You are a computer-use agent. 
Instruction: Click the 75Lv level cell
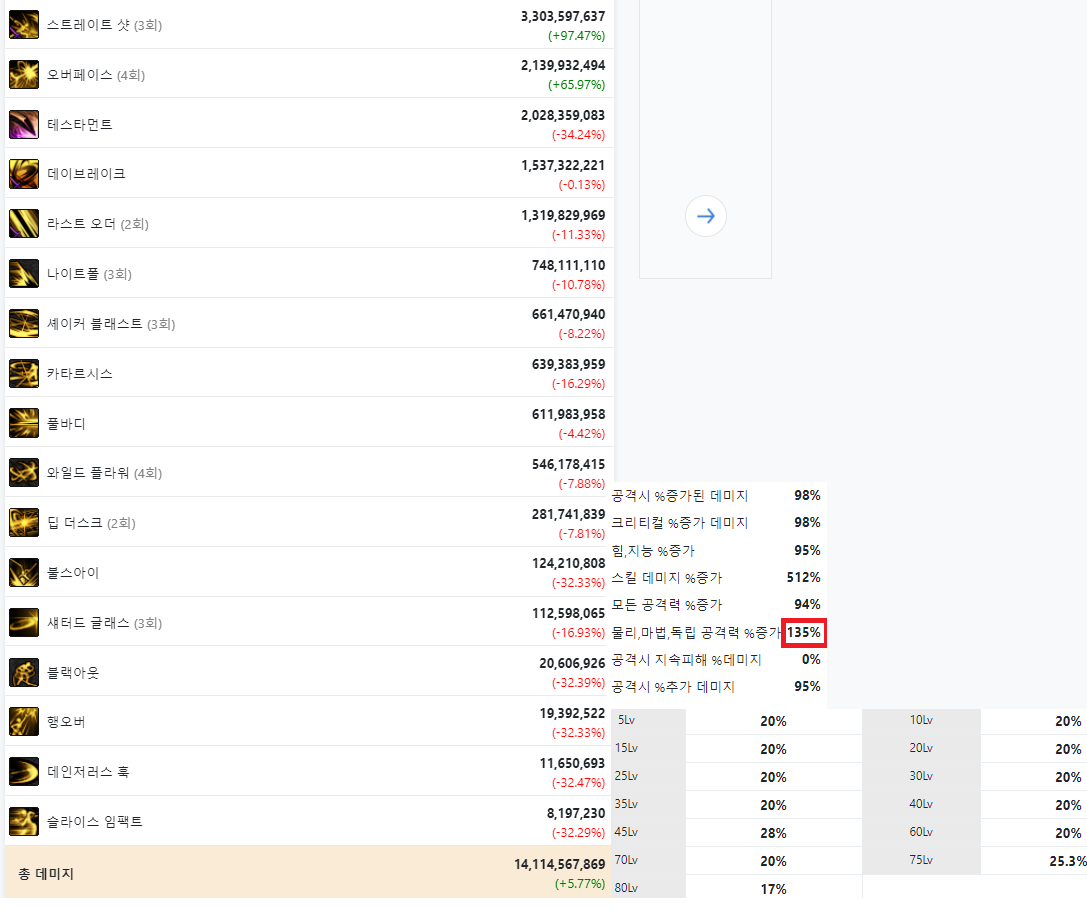(x=921, y=860)
